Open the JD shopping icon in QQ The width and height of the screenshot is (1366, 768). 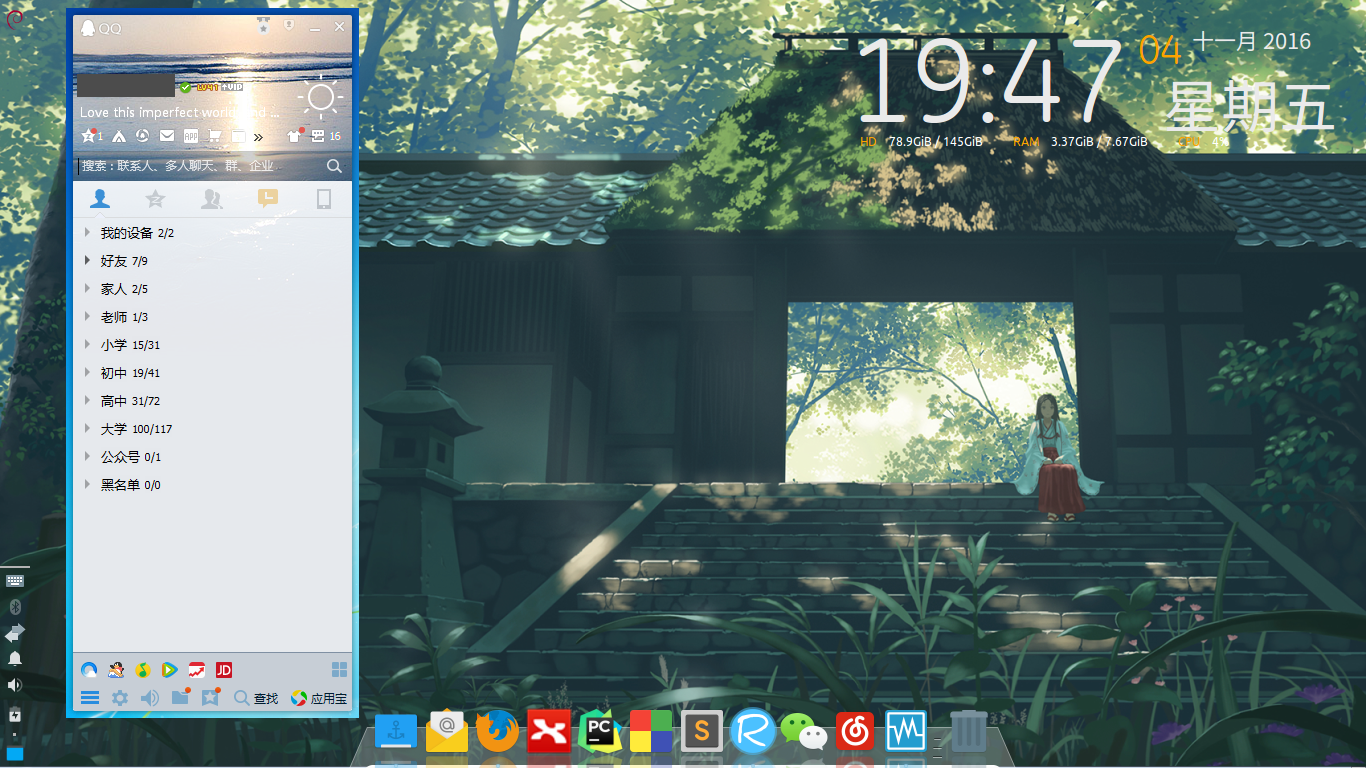click(x=224, y=670)
